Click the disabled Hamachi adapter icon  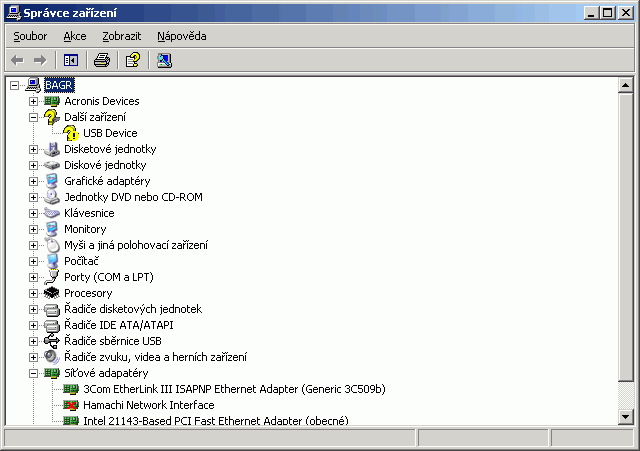tap(71, 405)
